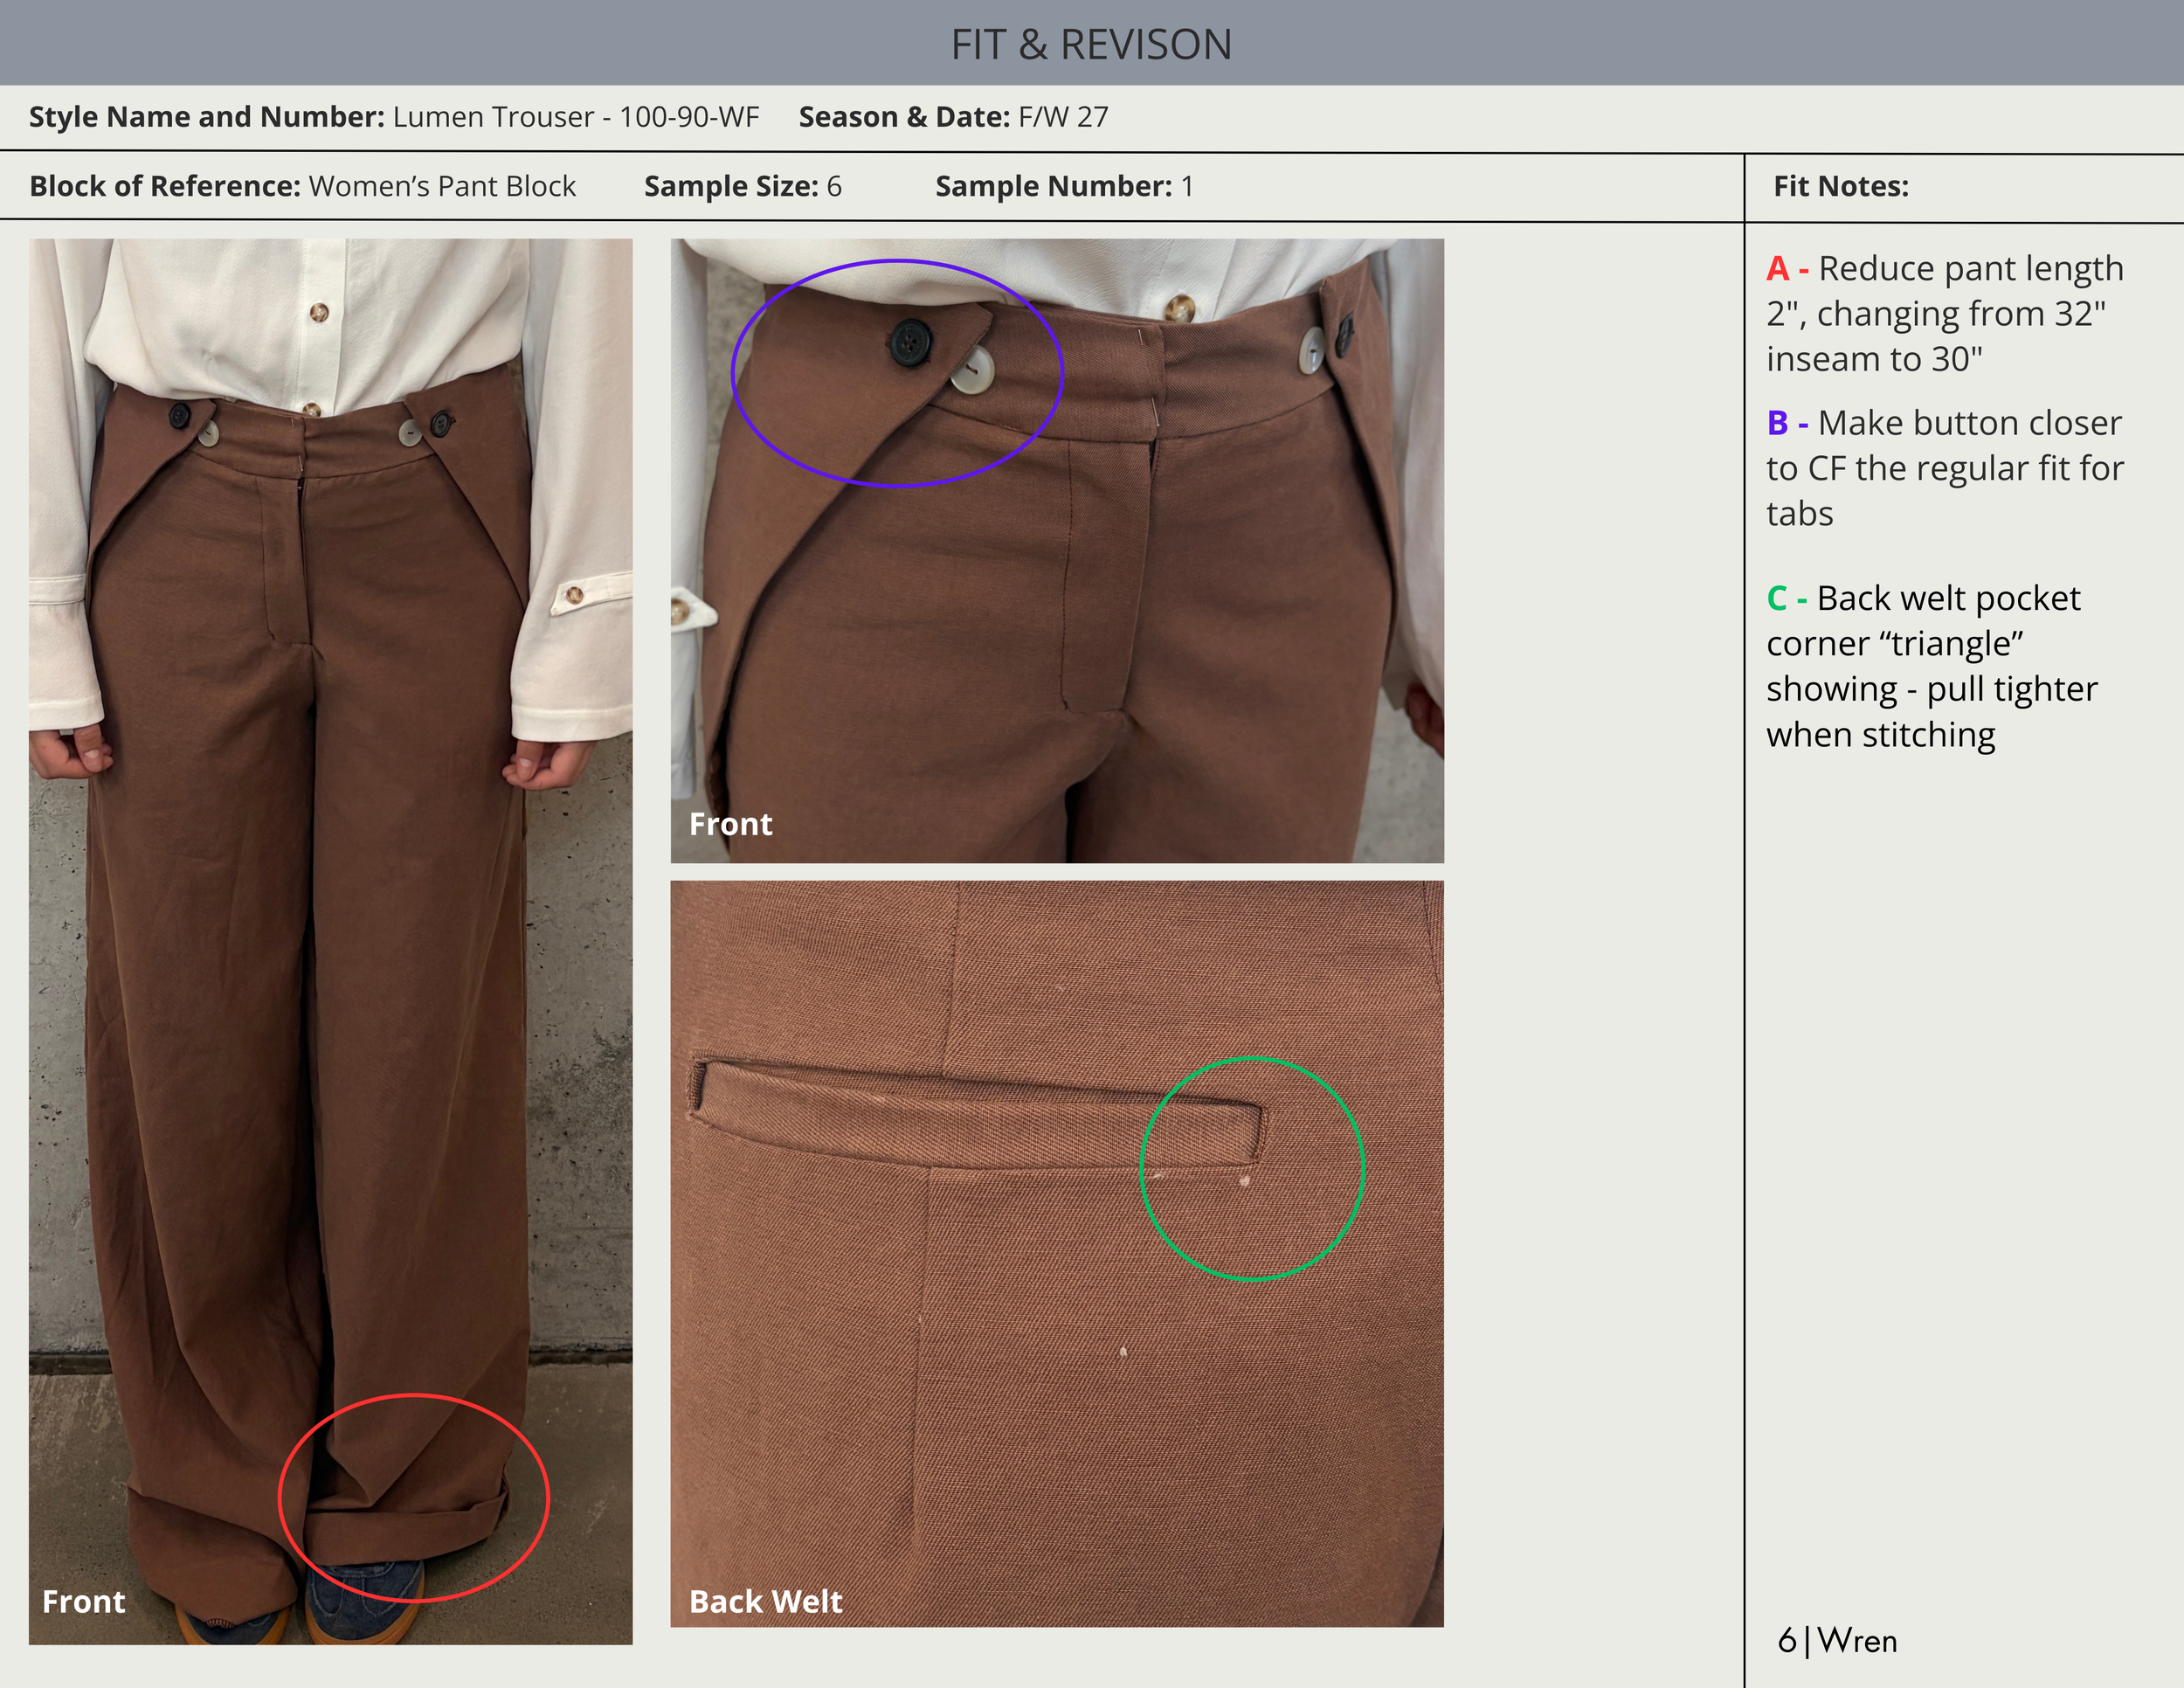Click the green letter C marker
The width and height of the screenshot is (2184, 1688).
(x=1777, y=598)
